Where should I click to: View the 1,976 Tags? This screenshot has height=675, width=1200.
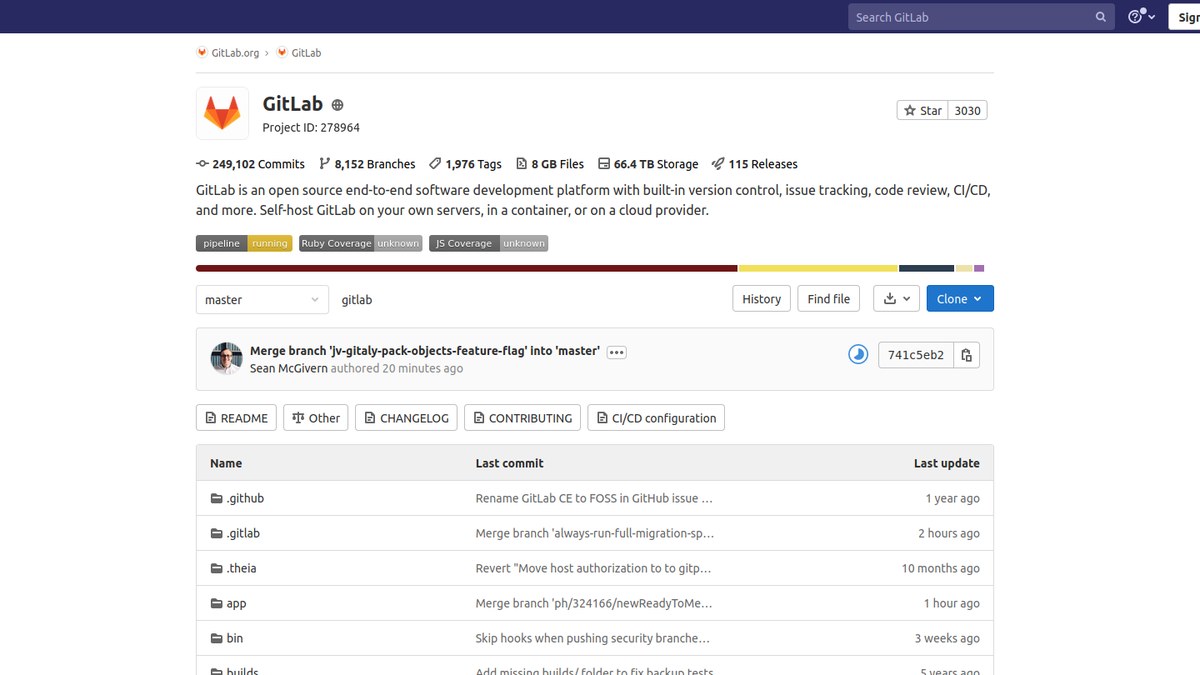click(x=465, y=164)
